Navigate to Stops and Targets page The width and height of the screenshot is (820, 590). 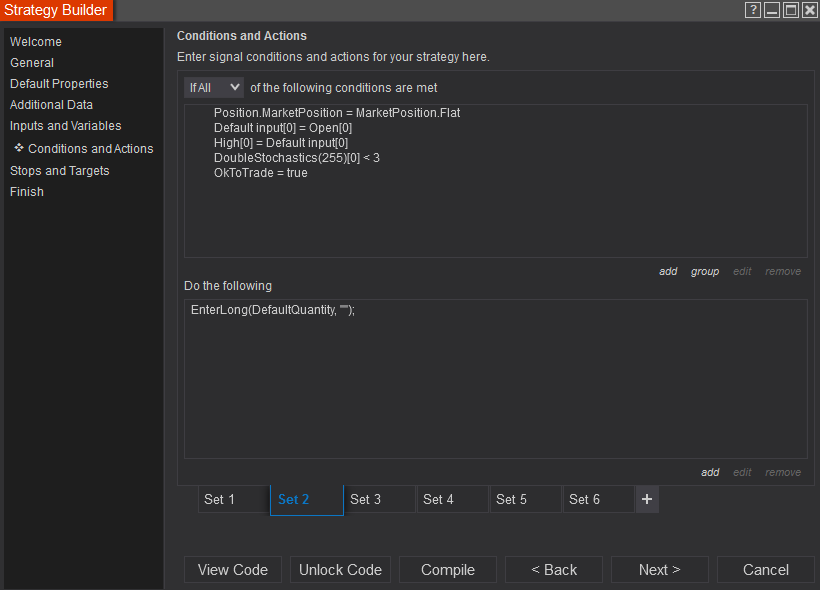[59, 171]
